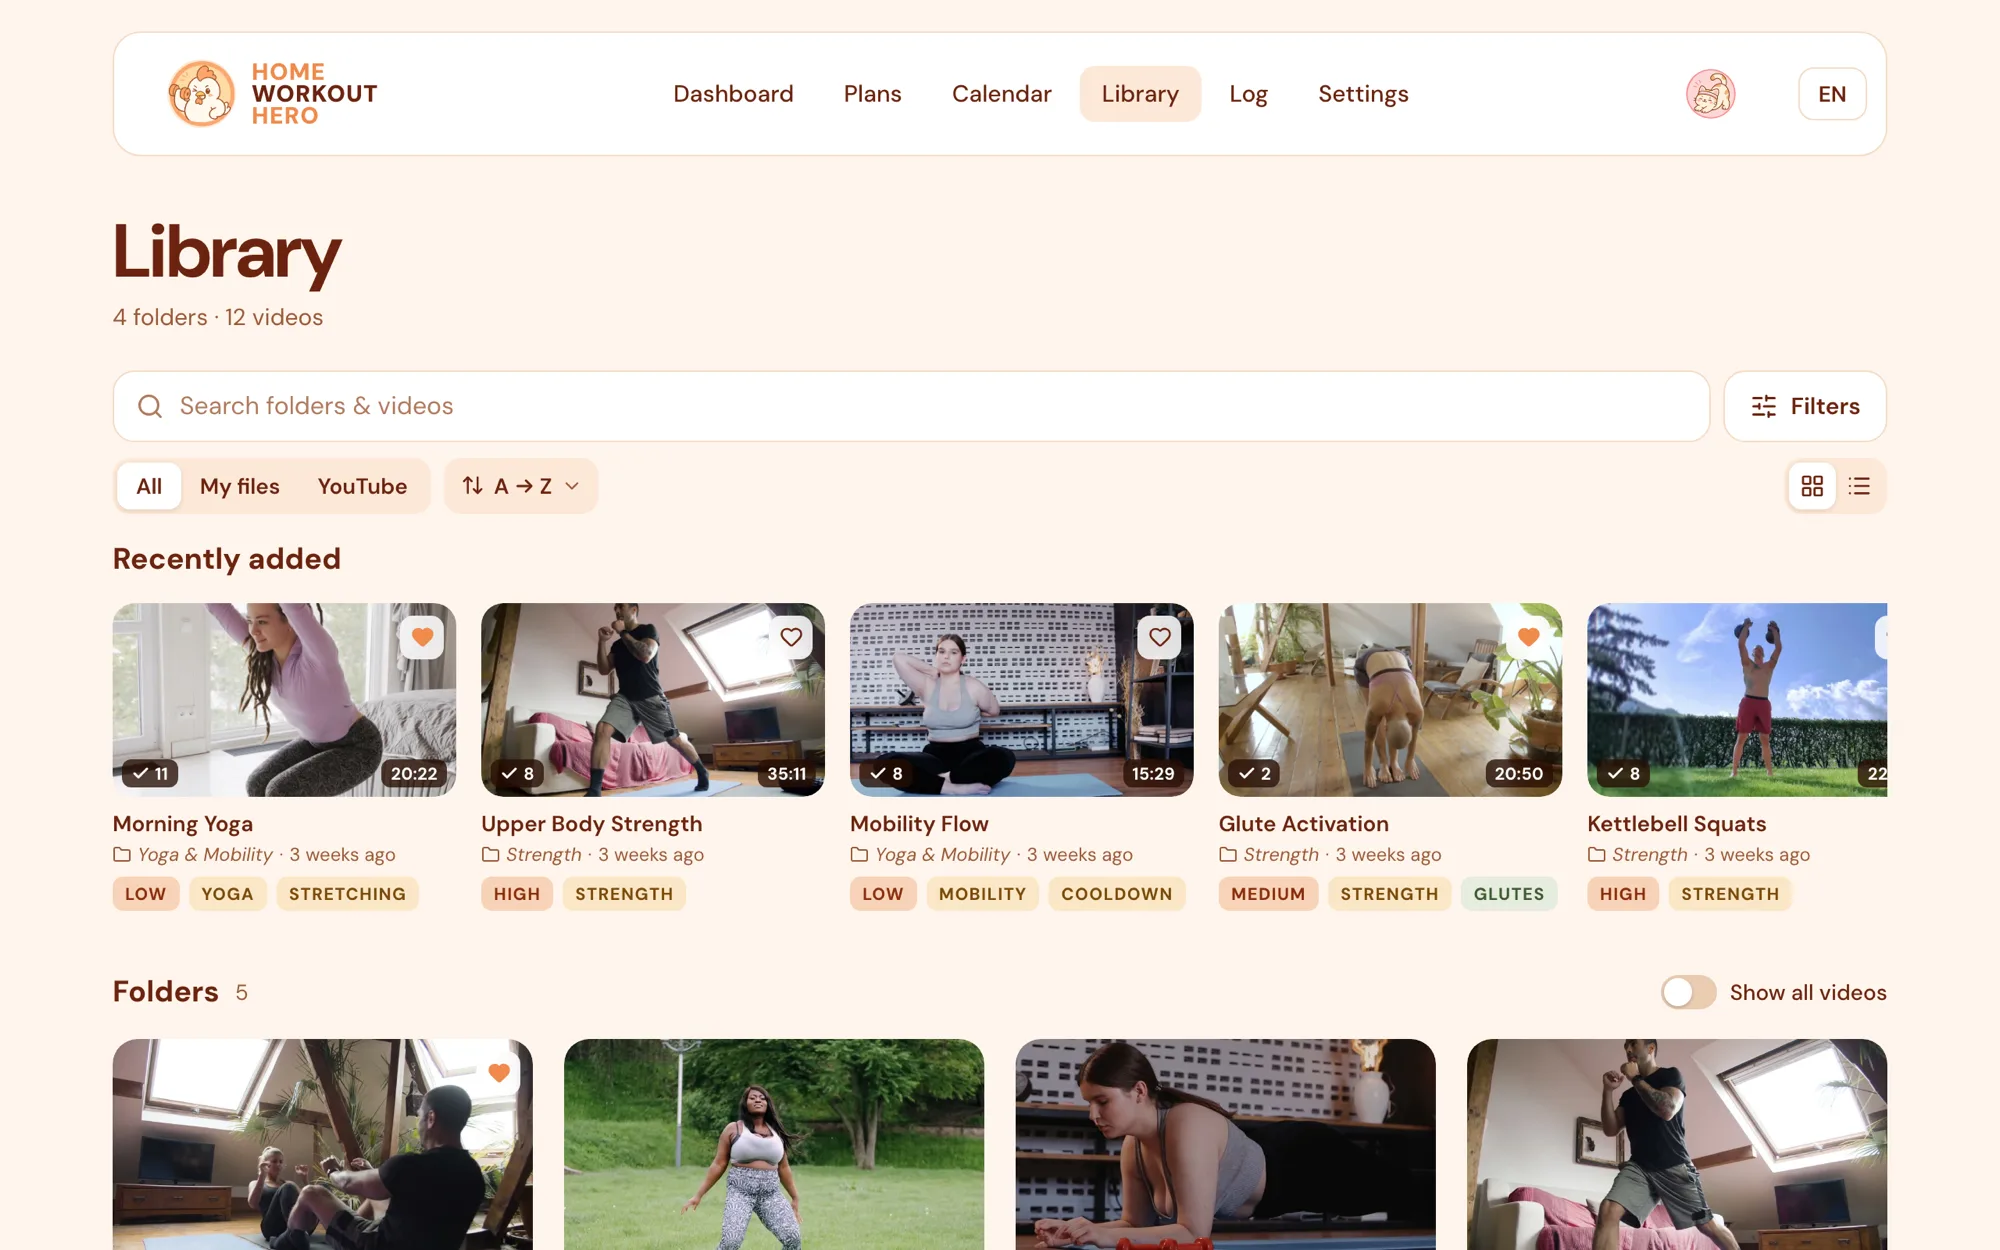Enable the Show all videos switch

click(1688, 992)
